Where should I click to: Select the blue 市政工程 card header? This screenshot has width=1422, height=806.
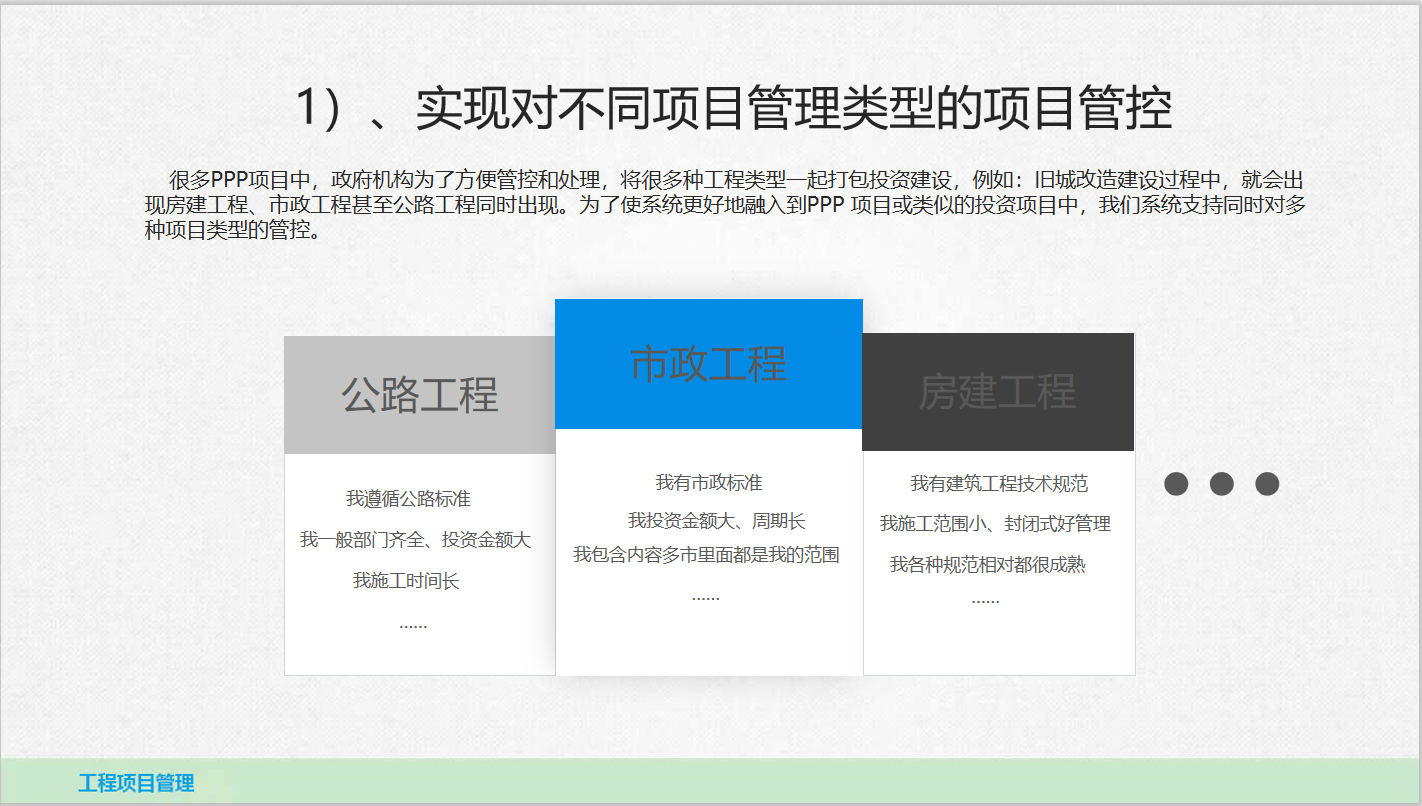[x=708, y=364]
